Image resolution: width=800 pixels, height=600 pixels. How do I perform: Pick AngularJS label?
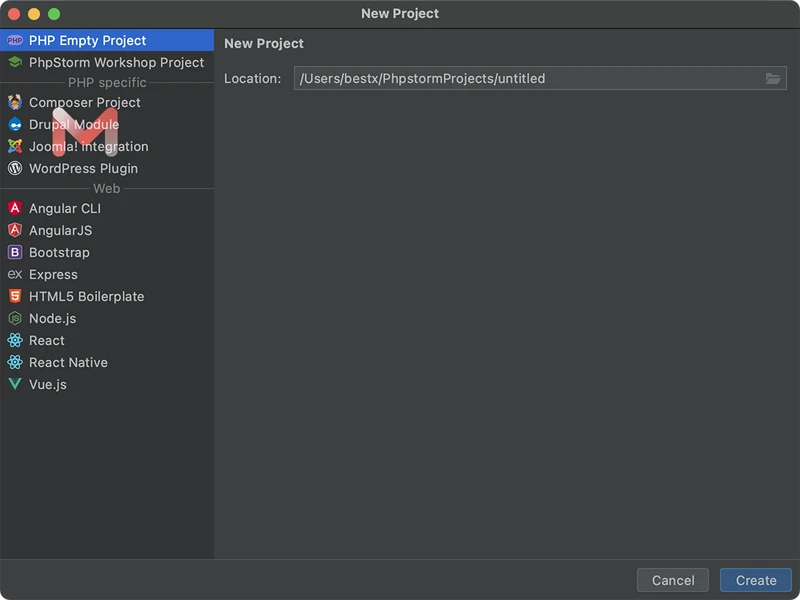(x=60, y=230)
